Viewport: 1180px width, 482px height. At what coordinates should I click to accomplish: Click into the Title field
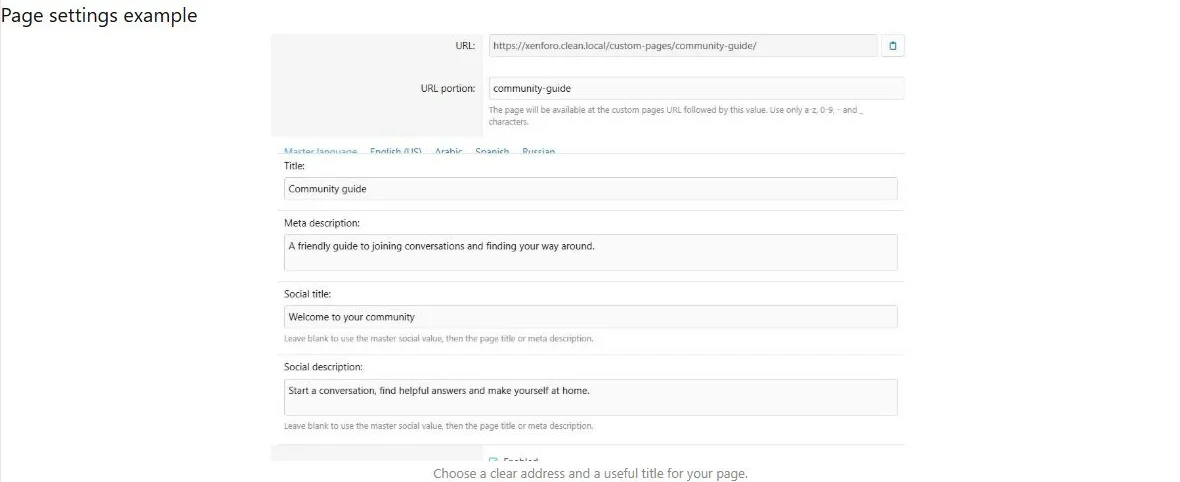[x=591, y=188]
